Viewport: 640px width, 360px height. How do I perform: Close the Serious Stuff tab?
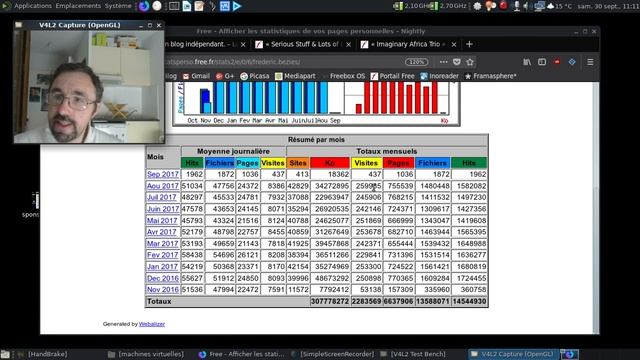(348, 44)
